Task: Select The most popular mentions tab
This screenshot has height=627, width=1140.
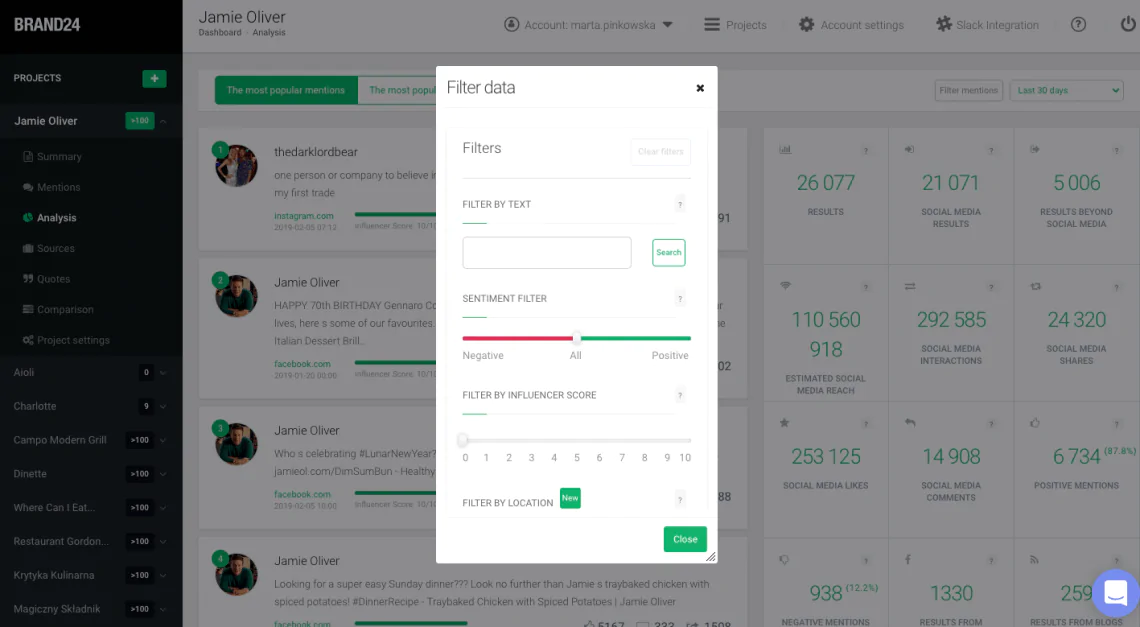Action: point(286,90)
